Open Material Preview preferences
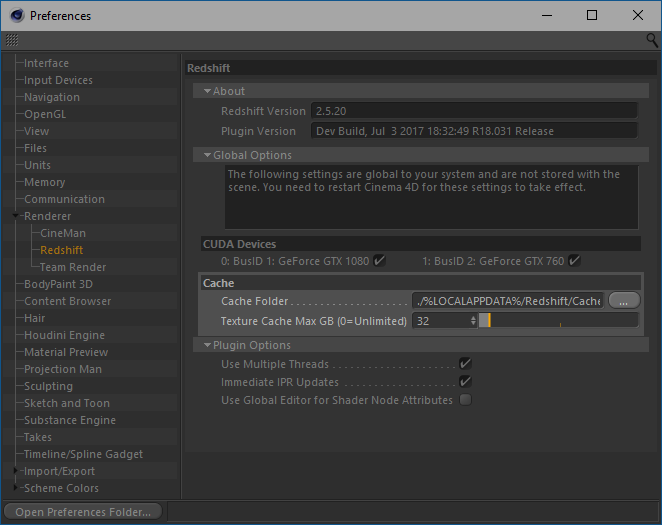Image resolution: width=662 pixels, height=525 pixels. click(x=66, y=352)
